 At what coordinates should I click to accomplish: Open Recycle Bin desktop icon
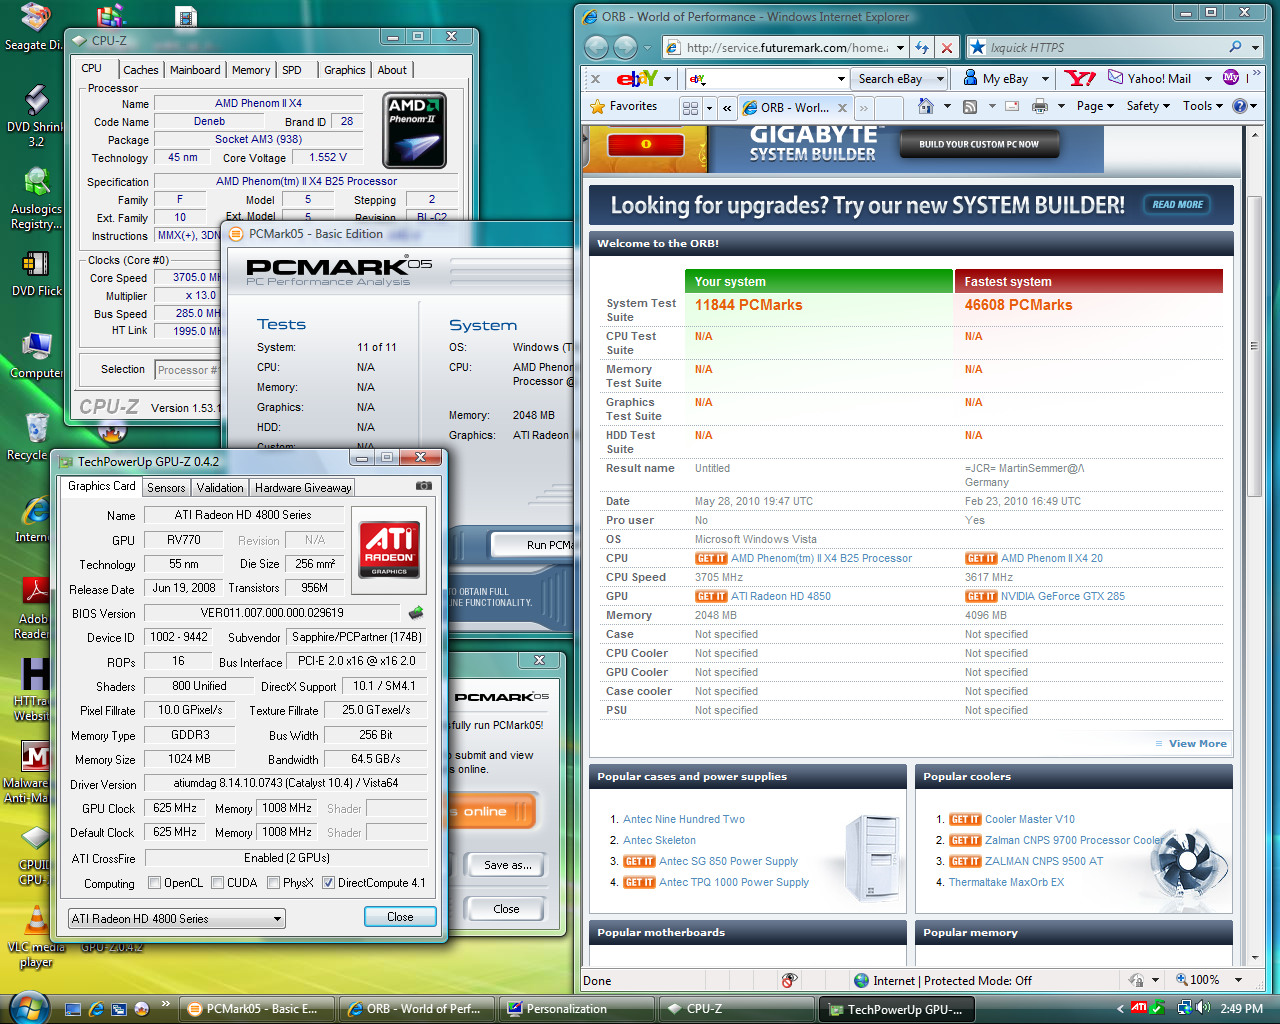36,436
